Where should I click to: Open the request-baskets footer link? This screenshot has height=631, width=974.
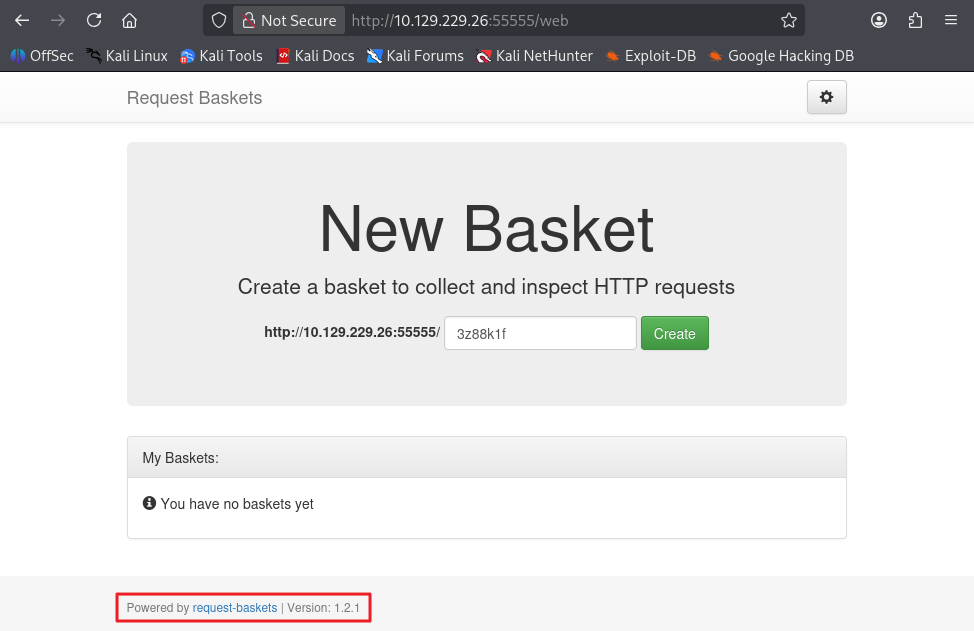tap(235, 608)
